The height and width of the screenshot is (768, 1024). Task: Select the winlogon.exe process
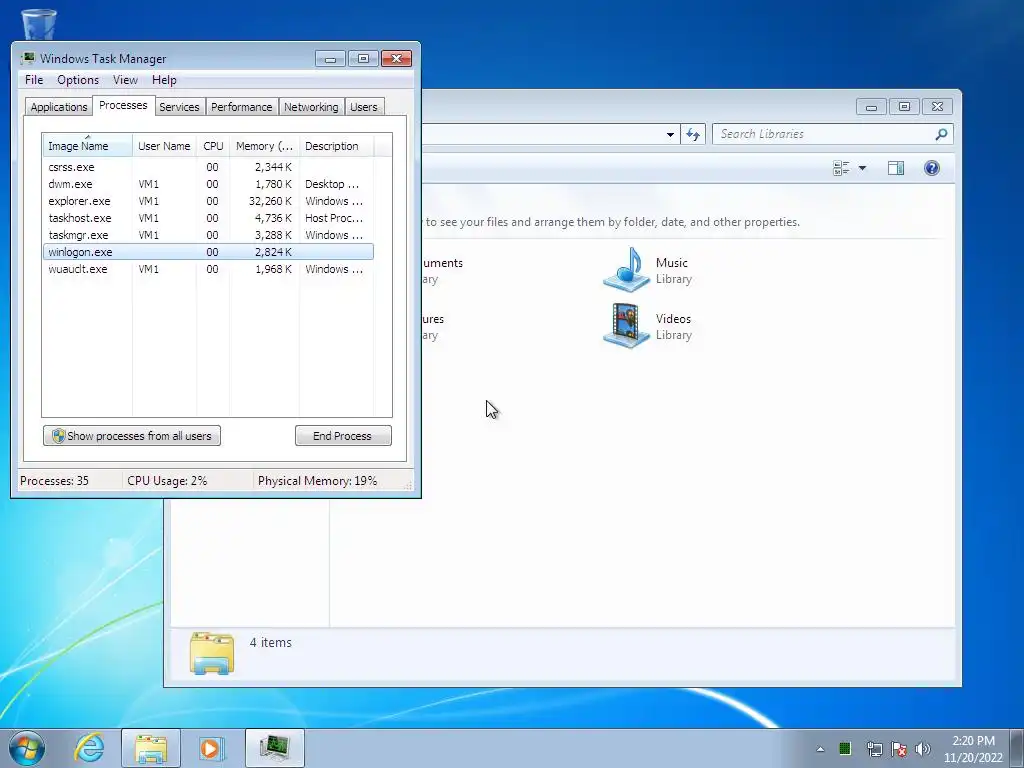click(x=208, y=252)
